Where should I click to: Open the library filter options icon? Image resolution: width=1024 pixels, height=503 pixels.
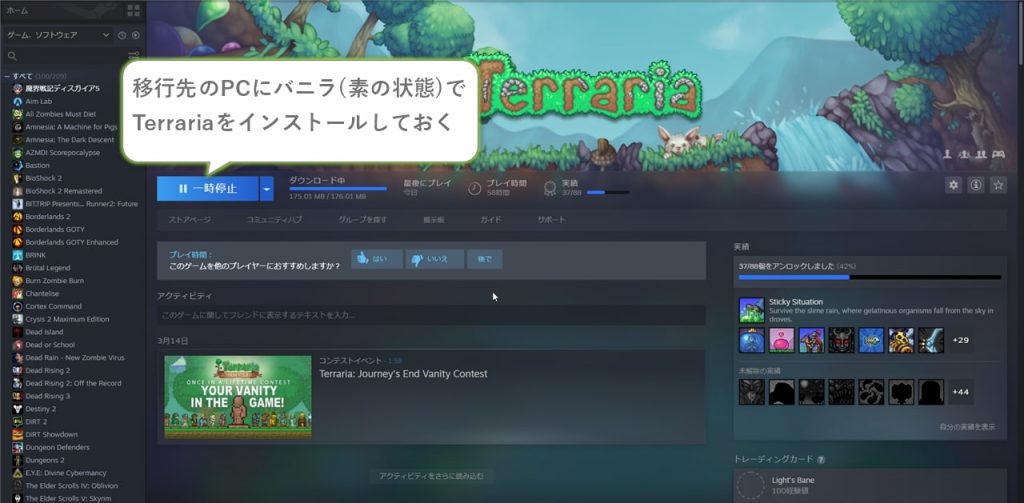[x=134, y=56]
